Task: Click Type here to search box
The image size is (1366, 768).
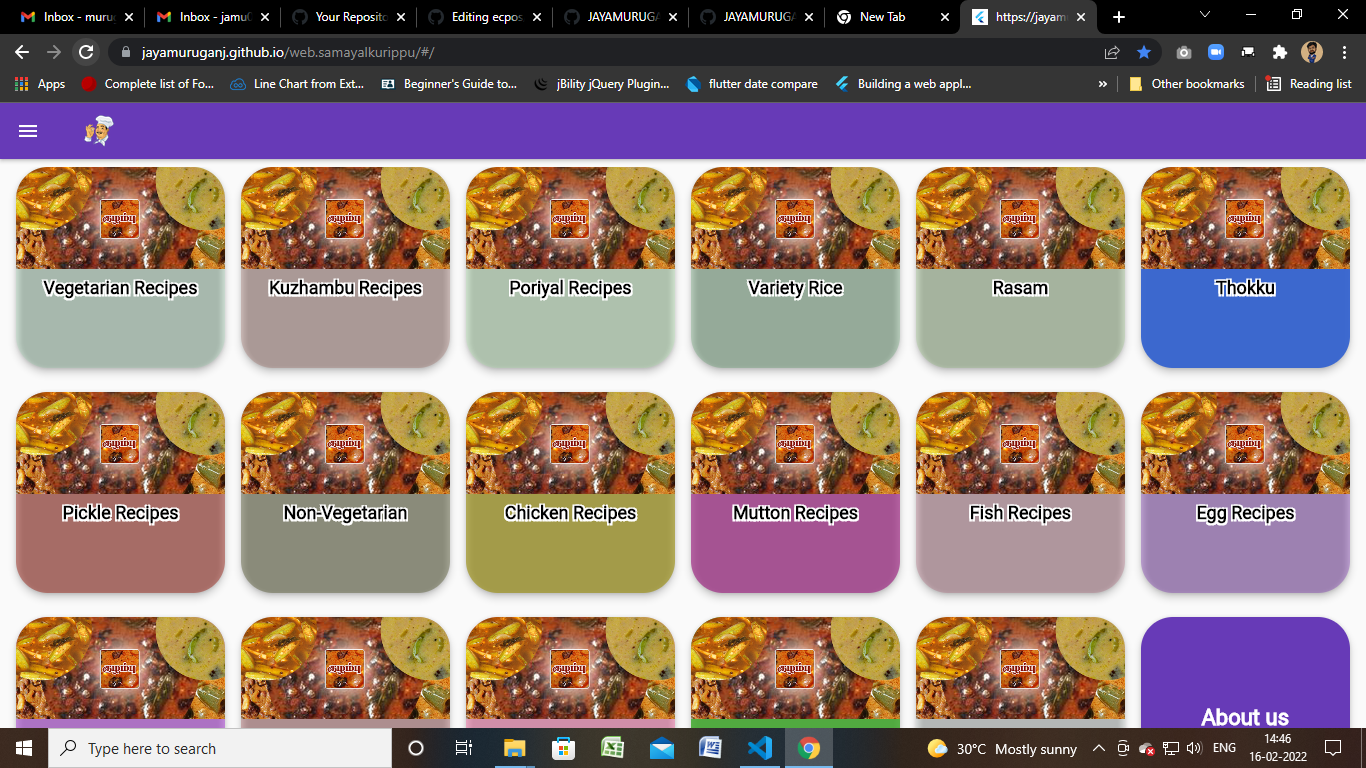Action: tap(220, 748)
